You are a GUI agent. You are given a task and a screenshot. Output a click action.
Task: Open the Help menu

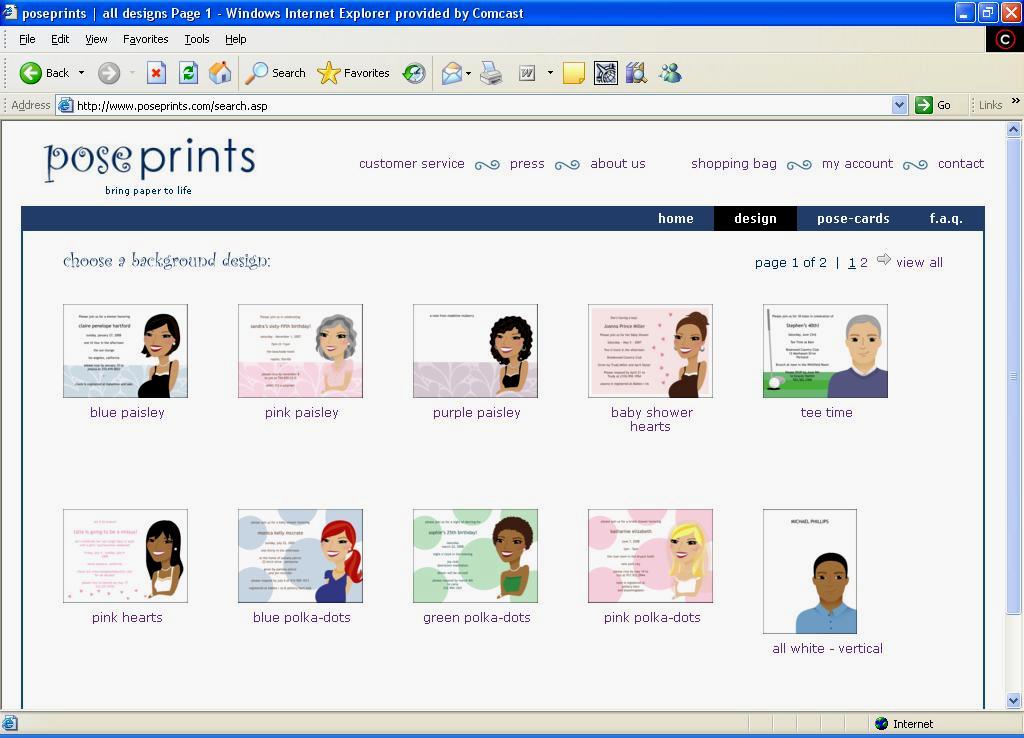236,39
